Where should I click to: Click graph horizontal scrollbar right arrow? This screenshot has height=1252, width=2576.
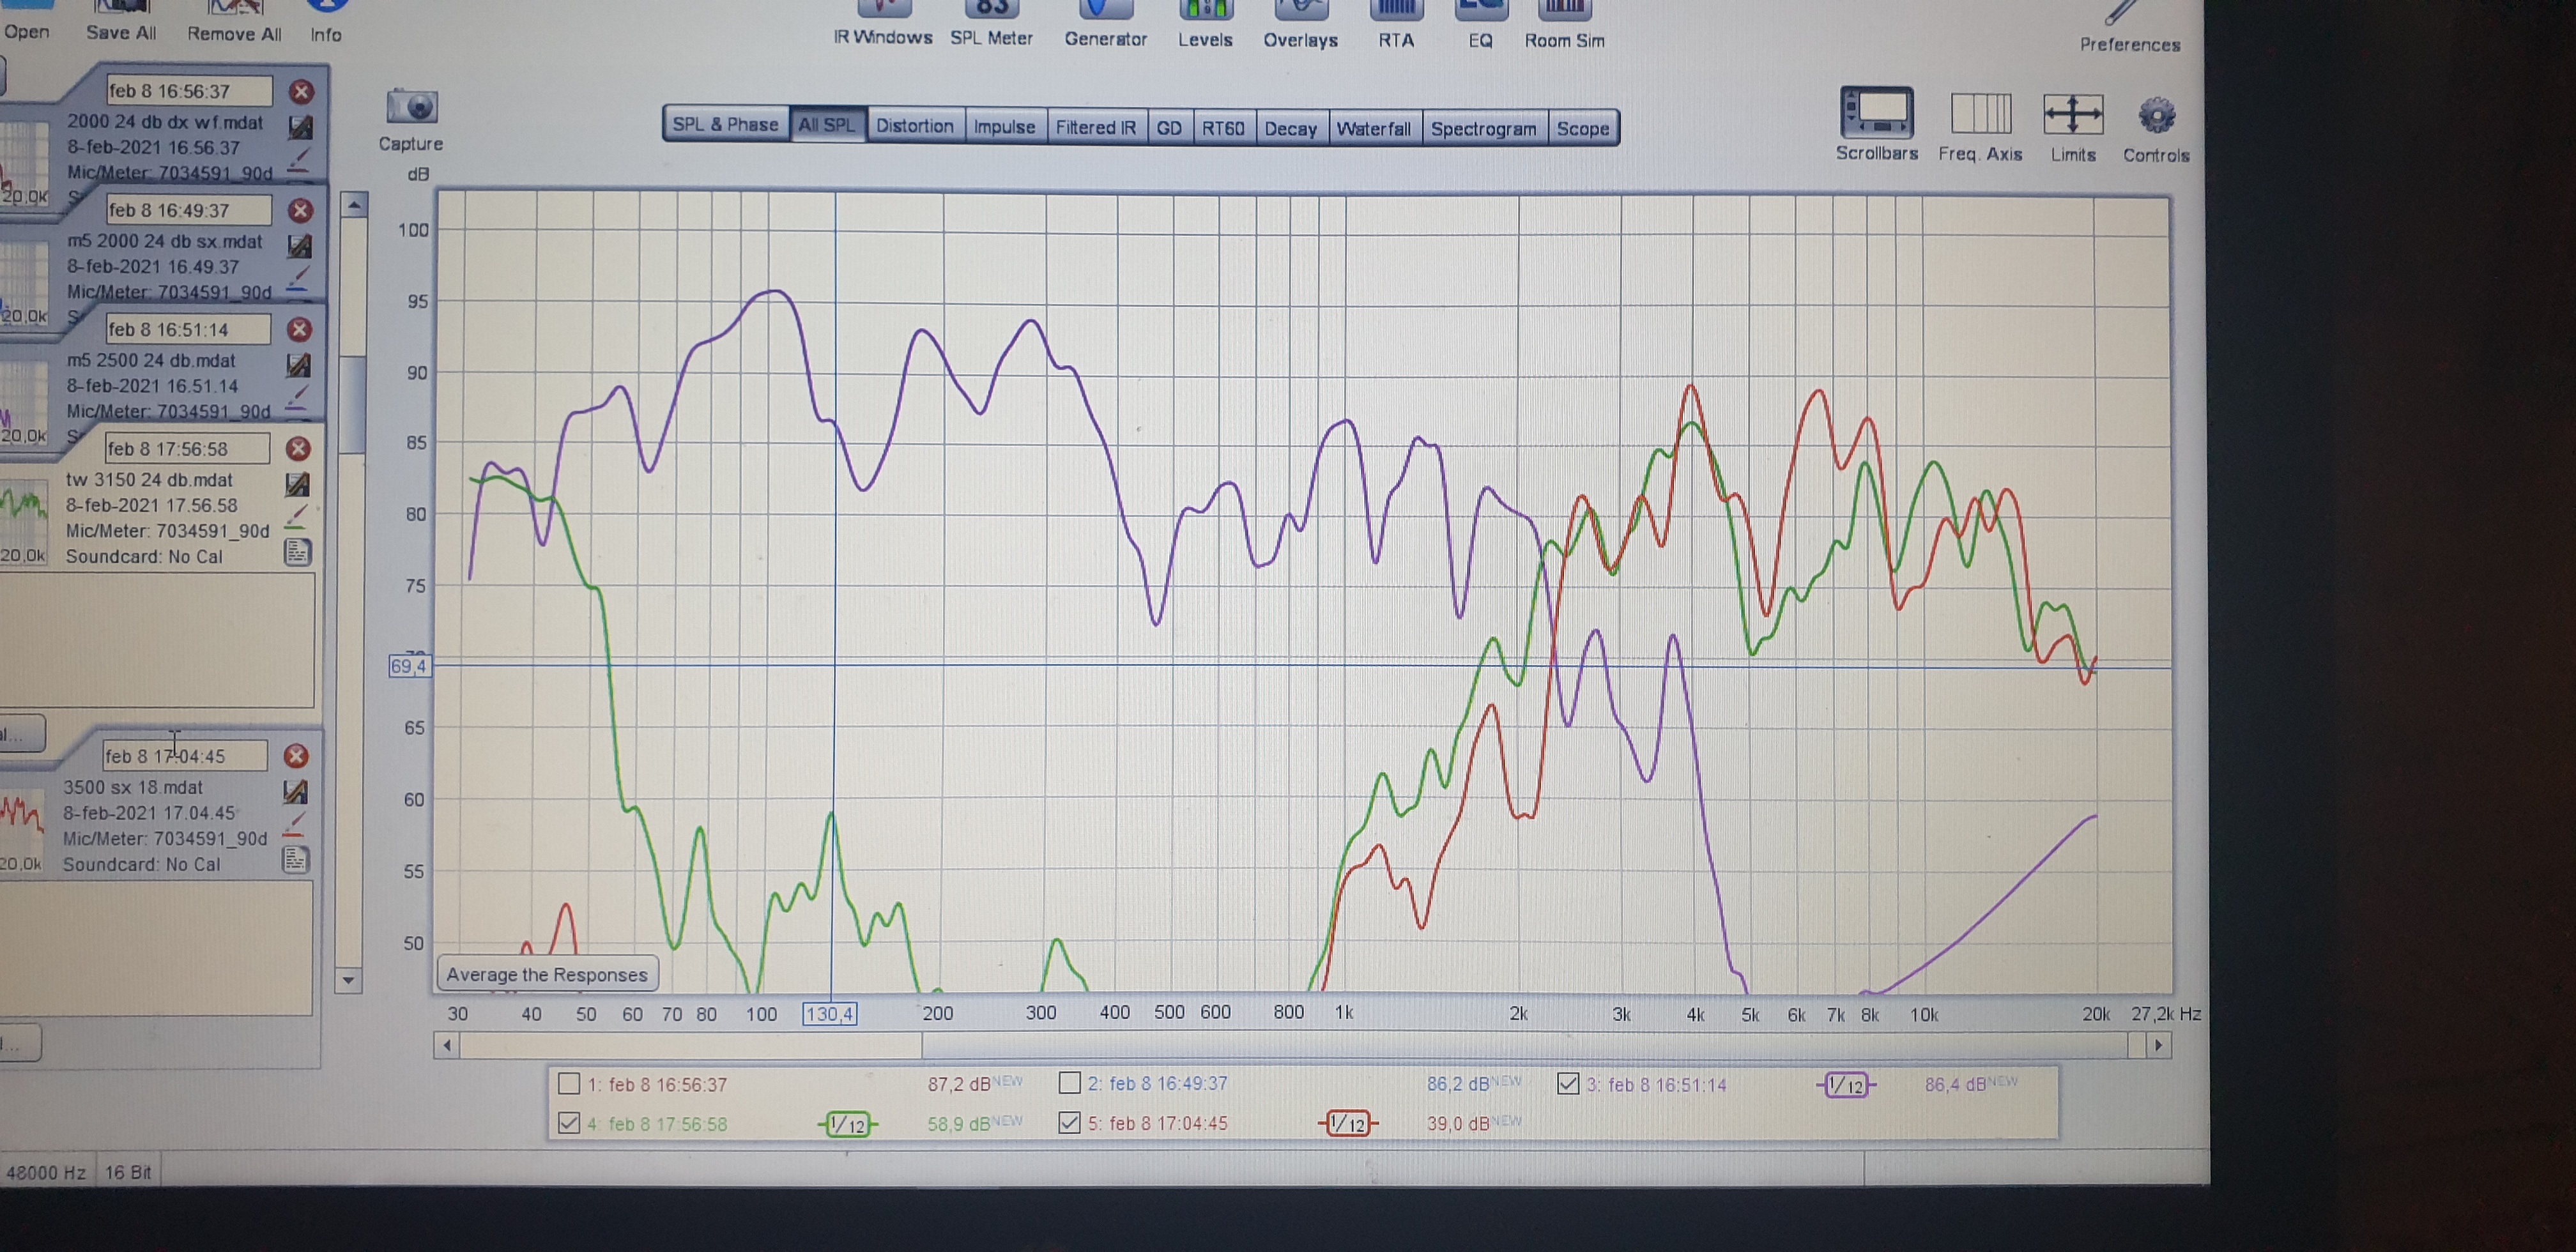(x=2159, y=1045)
